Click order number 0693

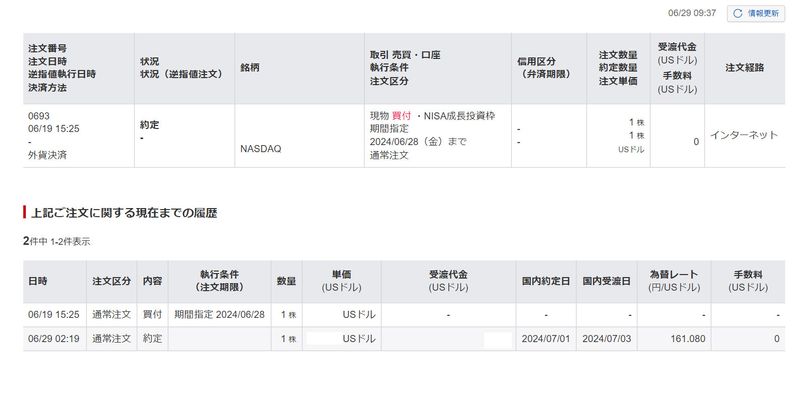[38, 116]
